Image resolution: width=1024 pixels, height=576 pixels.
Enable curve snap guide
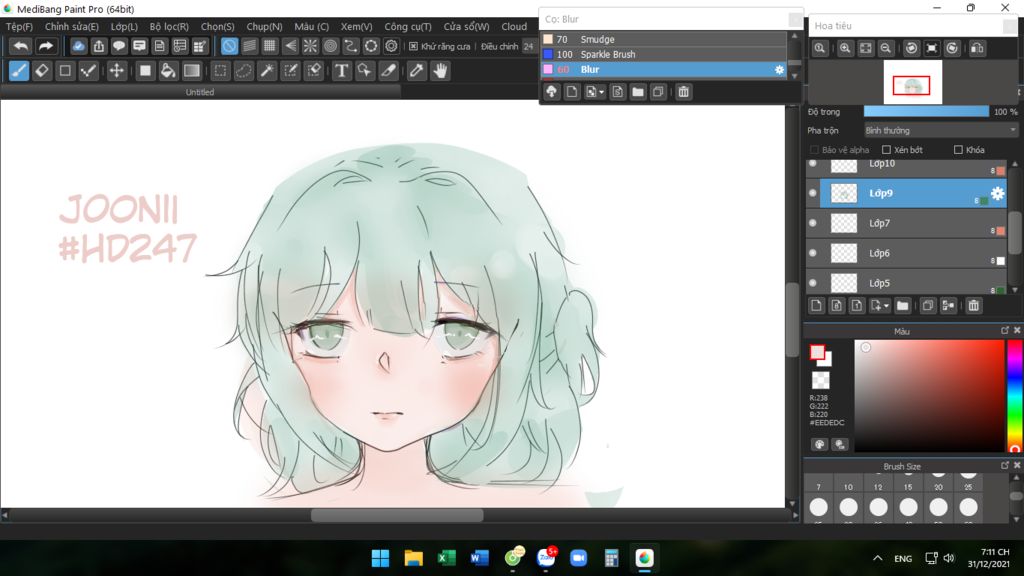click(351, 46)
